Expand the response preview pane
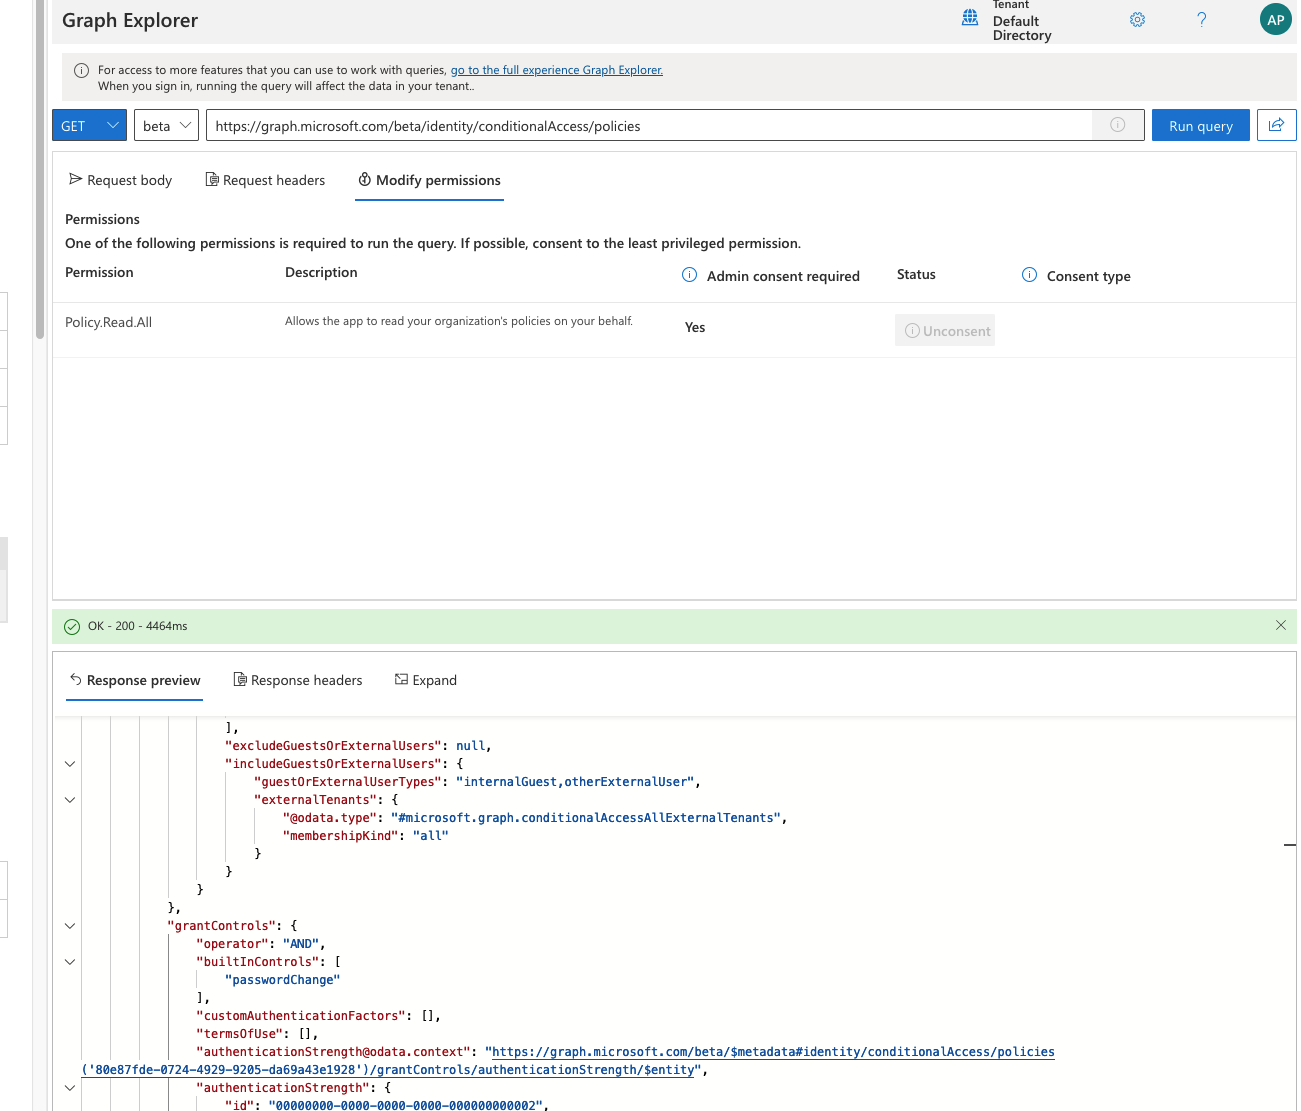1301x1111 pixels. (x=425, y=680)
